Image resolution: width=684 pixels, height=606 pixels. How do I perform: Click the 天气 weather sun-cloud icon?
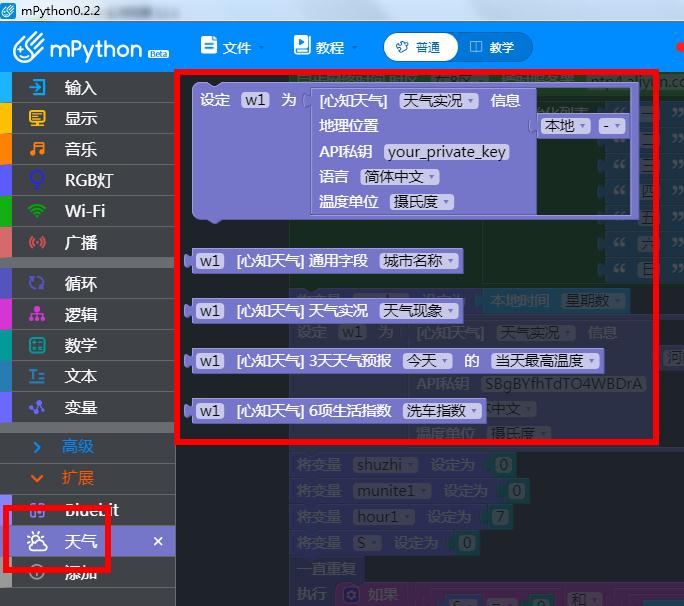point(37,541)
